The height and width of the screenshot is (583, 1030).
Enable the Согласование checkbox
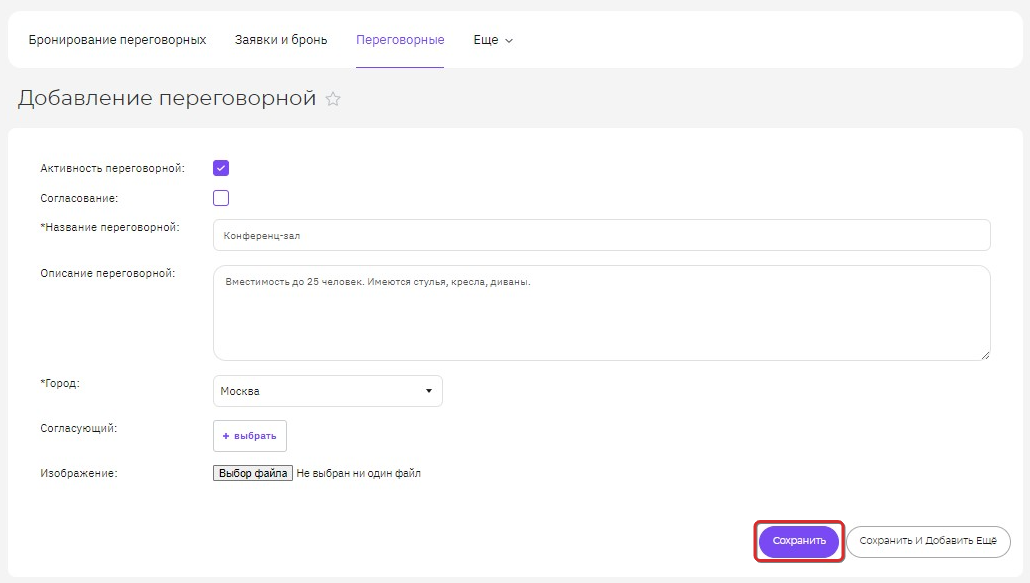click(221, 198)
